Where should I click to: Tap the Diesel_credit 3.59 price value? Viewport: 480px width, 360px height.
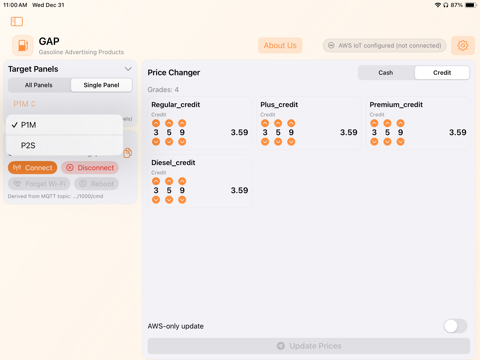point(239,190)
